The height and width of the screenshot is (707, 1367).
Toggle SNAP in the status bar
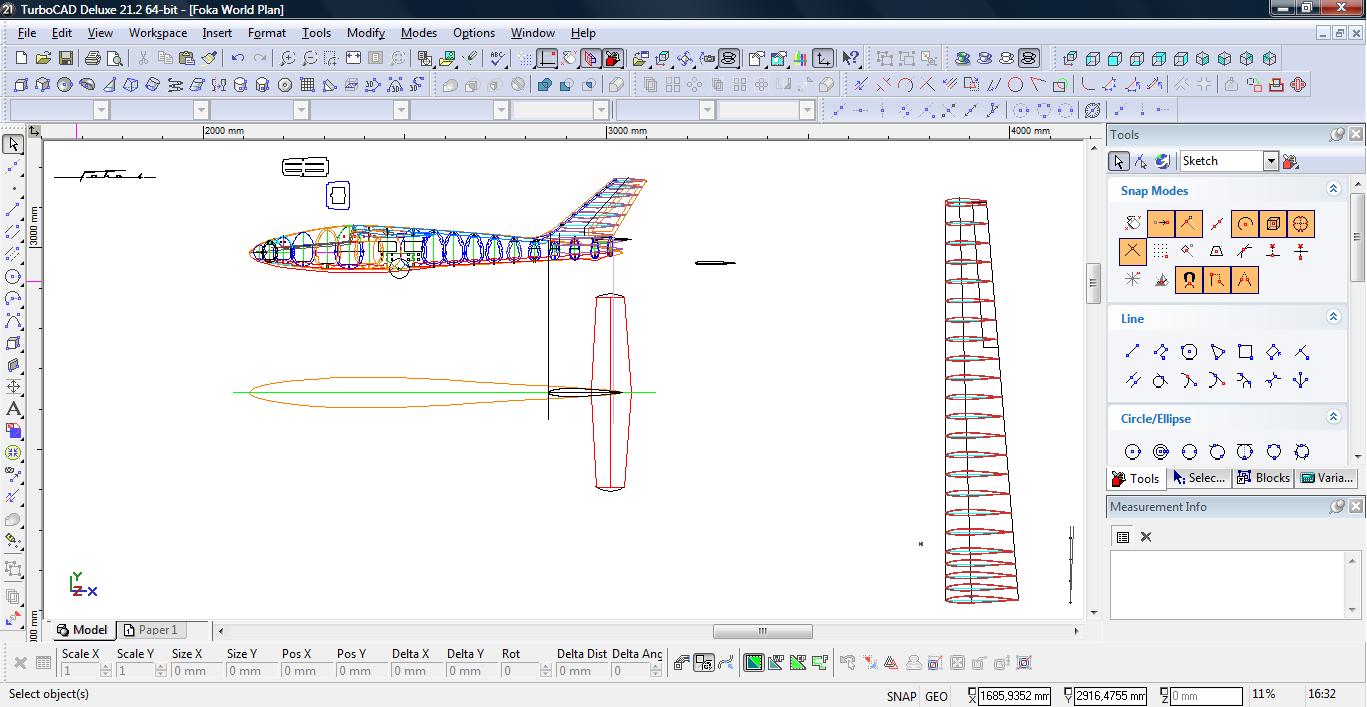900,696
